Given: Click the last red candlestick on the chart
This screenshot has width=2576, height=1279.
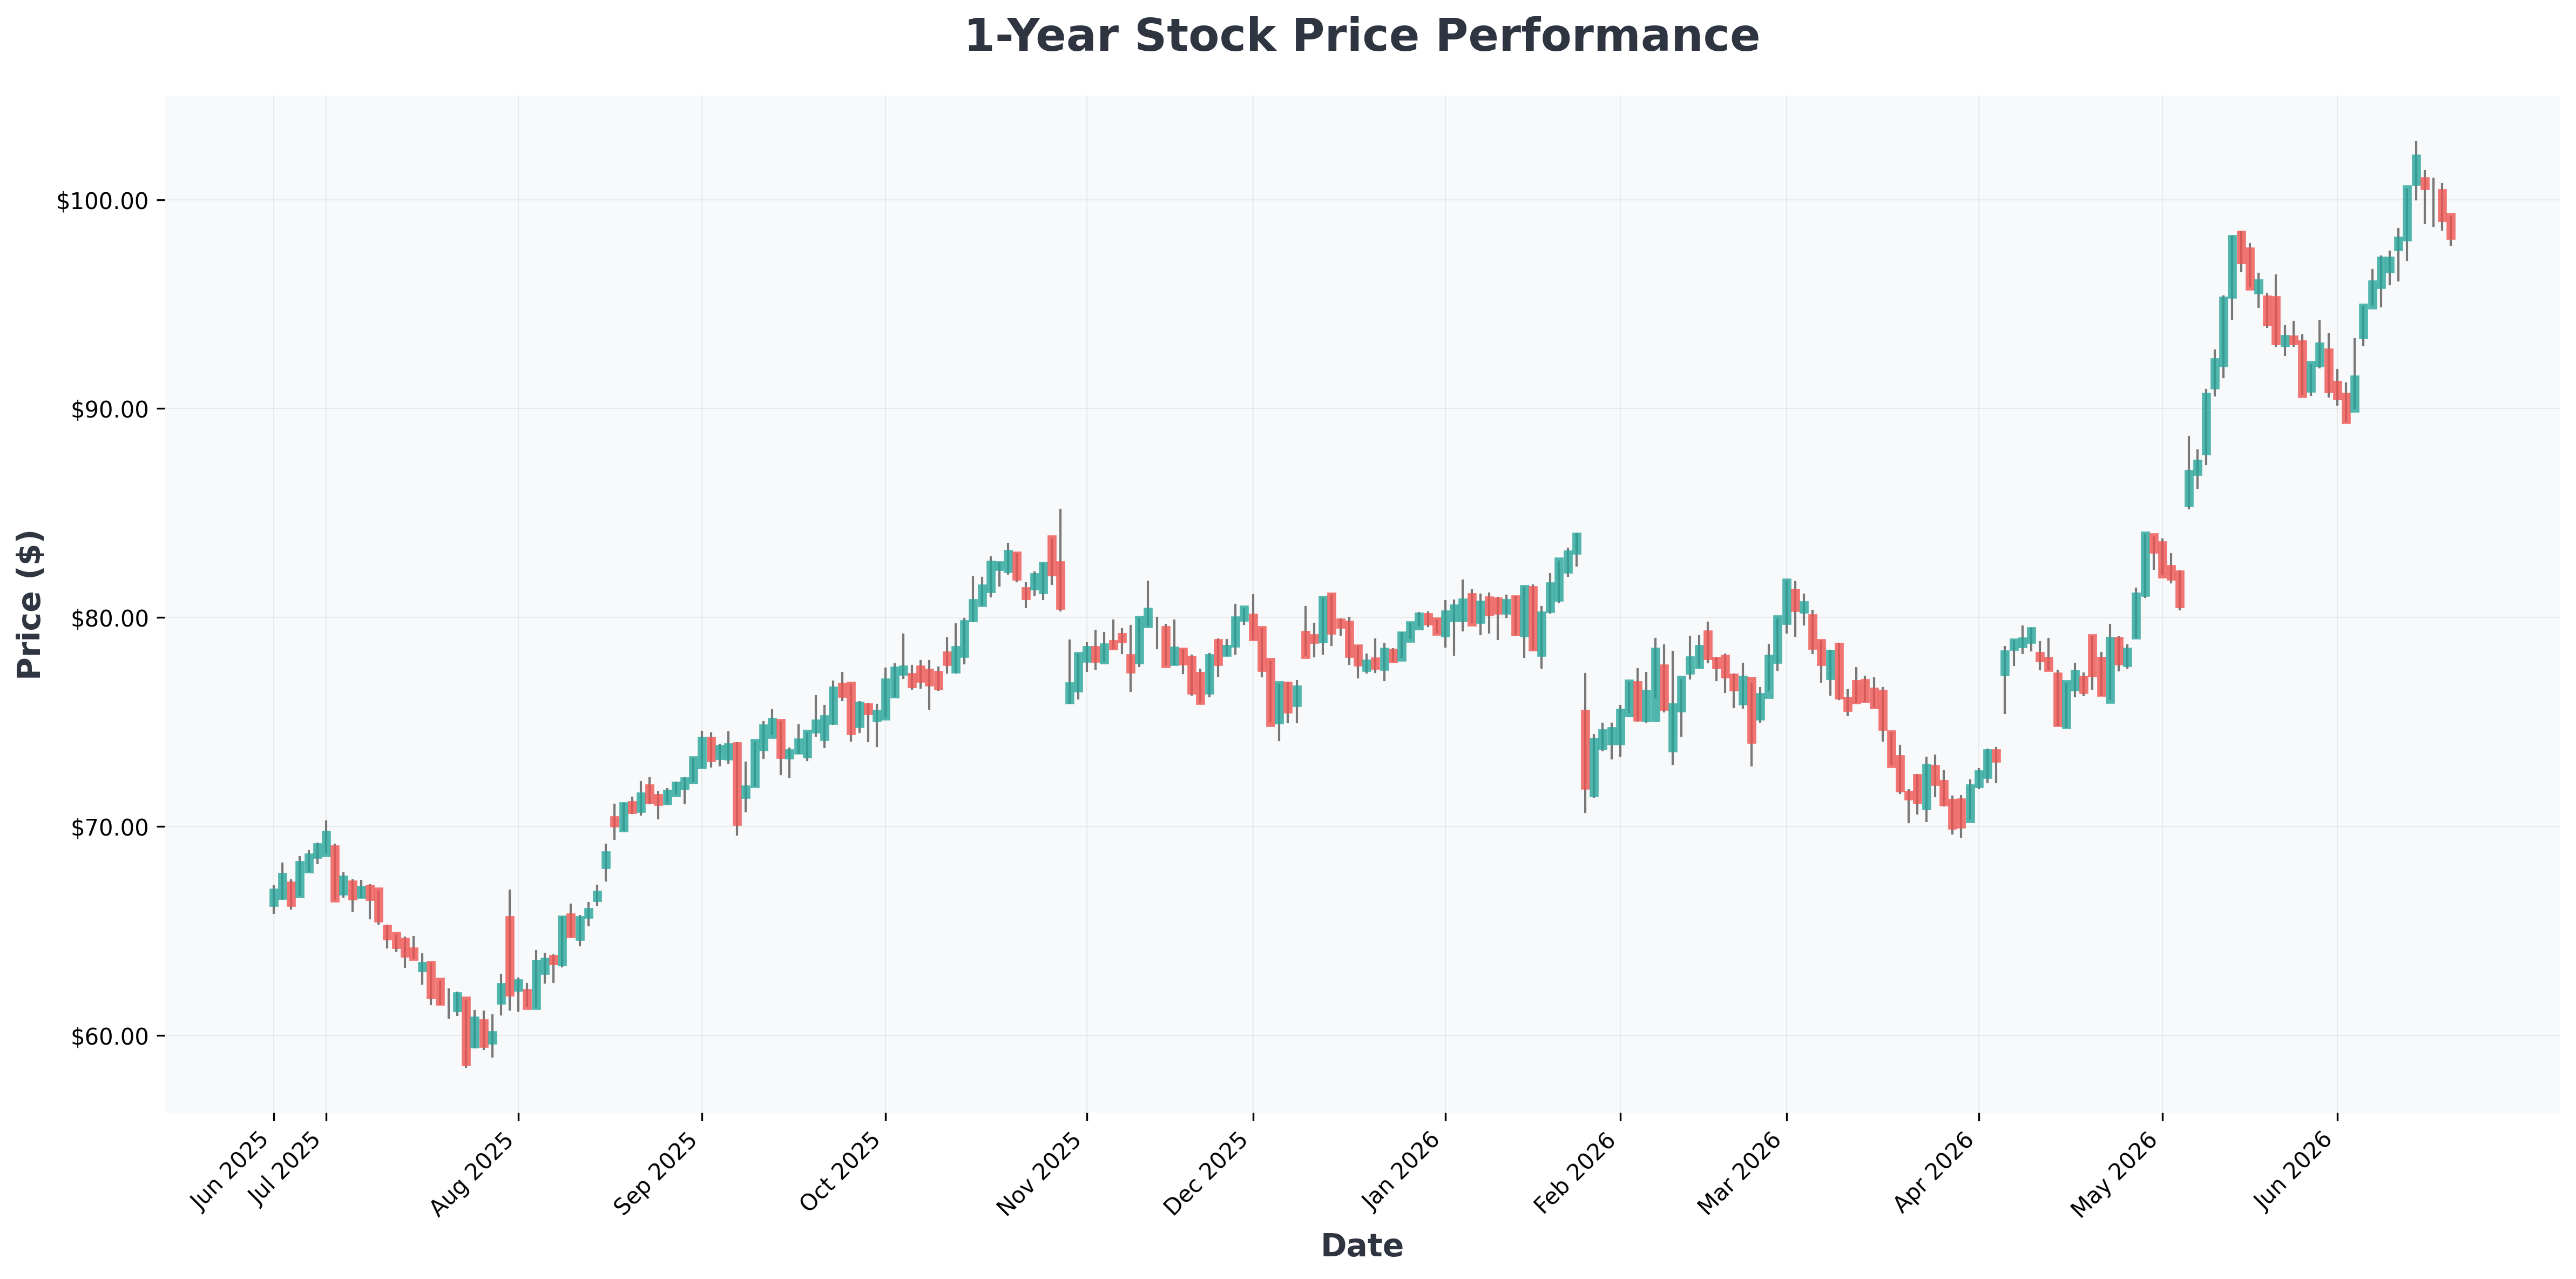Looking at the screenshot, I should coord(2451,226).
